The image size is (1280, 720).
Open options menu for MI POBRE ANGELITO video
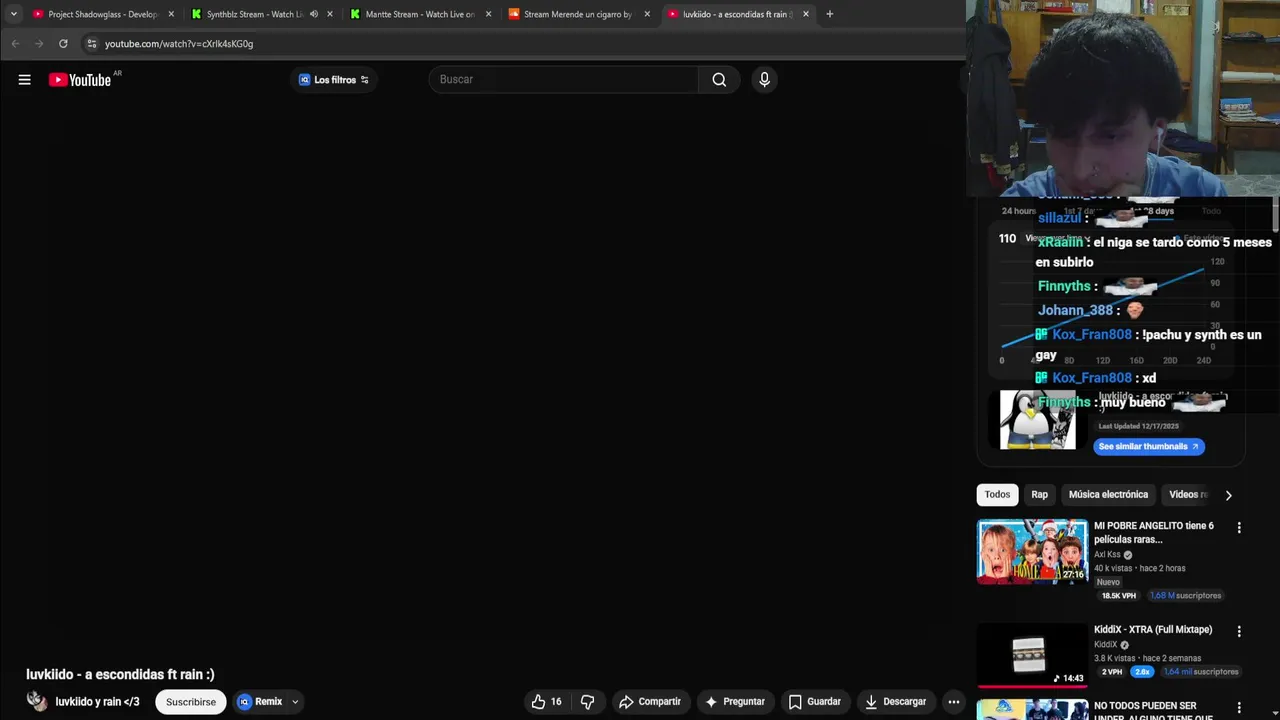[x=1239, y=528]
